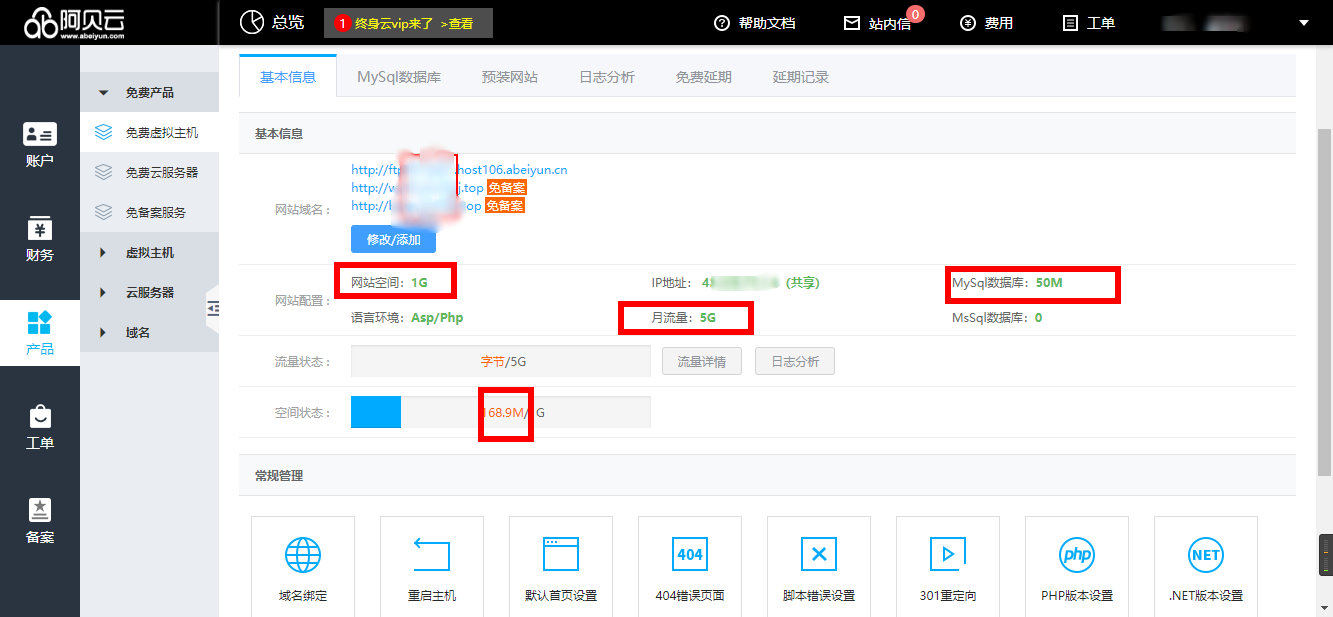
Task: Open PHP版本设置 icon
Action: (x=1077, y=554)
